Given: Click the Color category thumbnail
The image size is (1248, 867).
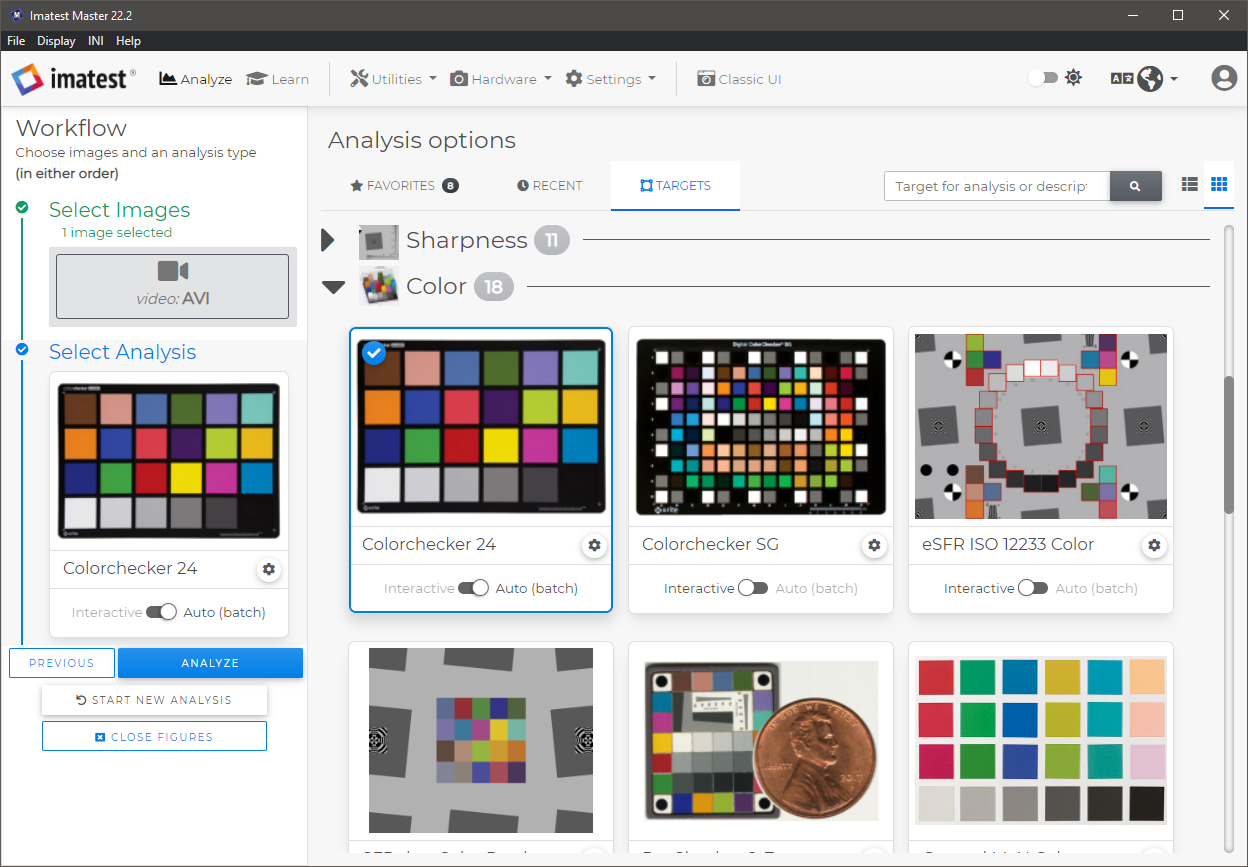Looking at the screenshot, I should click(x=379, y=287).
